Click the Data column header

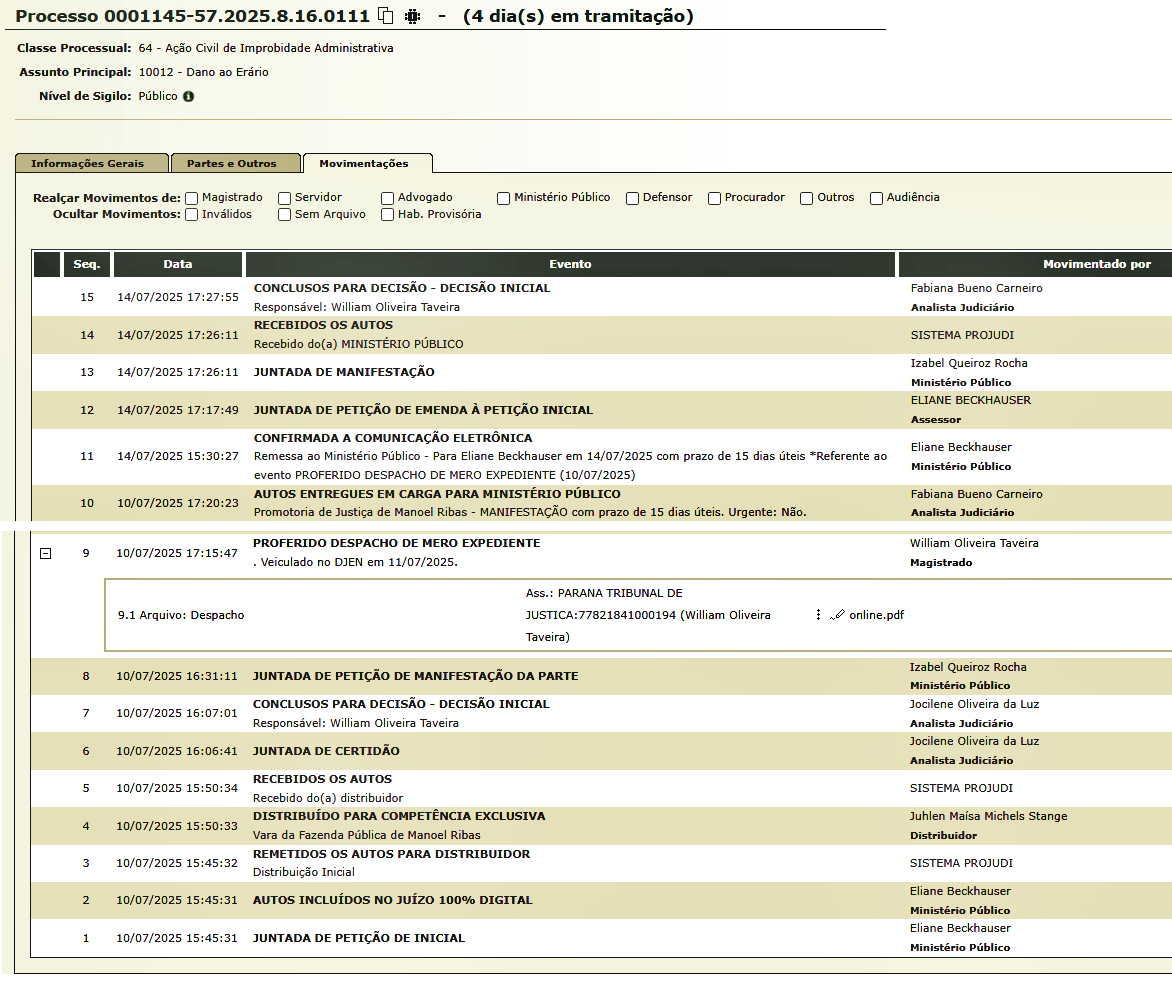pyautogui.click(x=178, y=264)
